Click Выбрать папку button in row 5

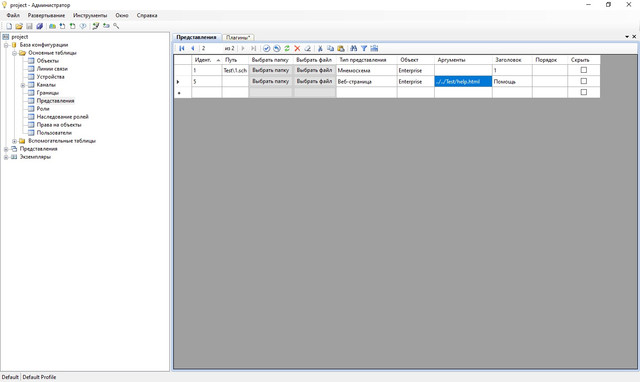coord(271,81)
